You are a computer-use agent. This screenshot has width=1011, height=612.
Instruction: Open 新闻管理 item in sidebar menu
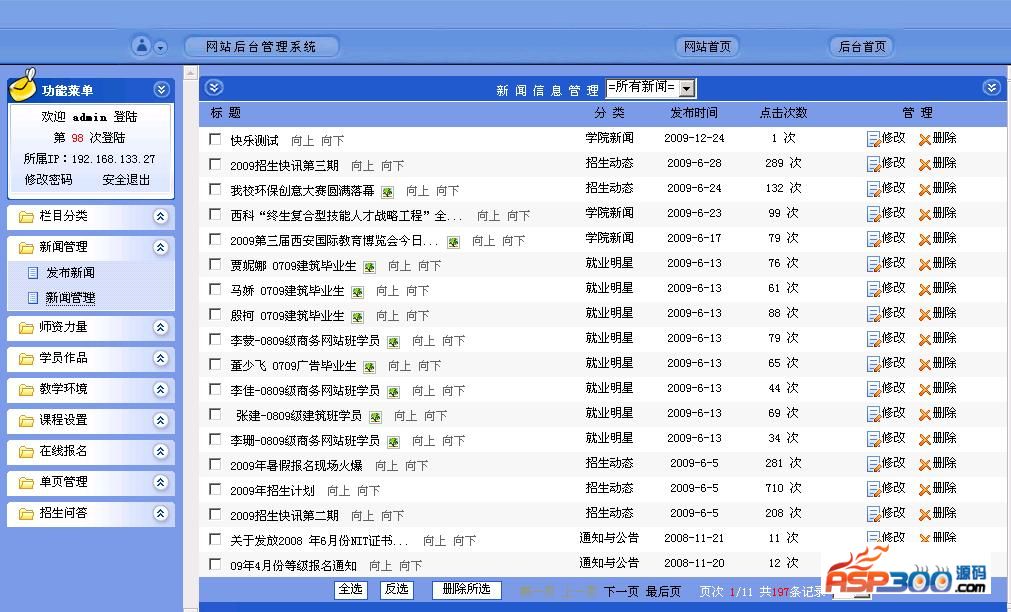point(70,298)
